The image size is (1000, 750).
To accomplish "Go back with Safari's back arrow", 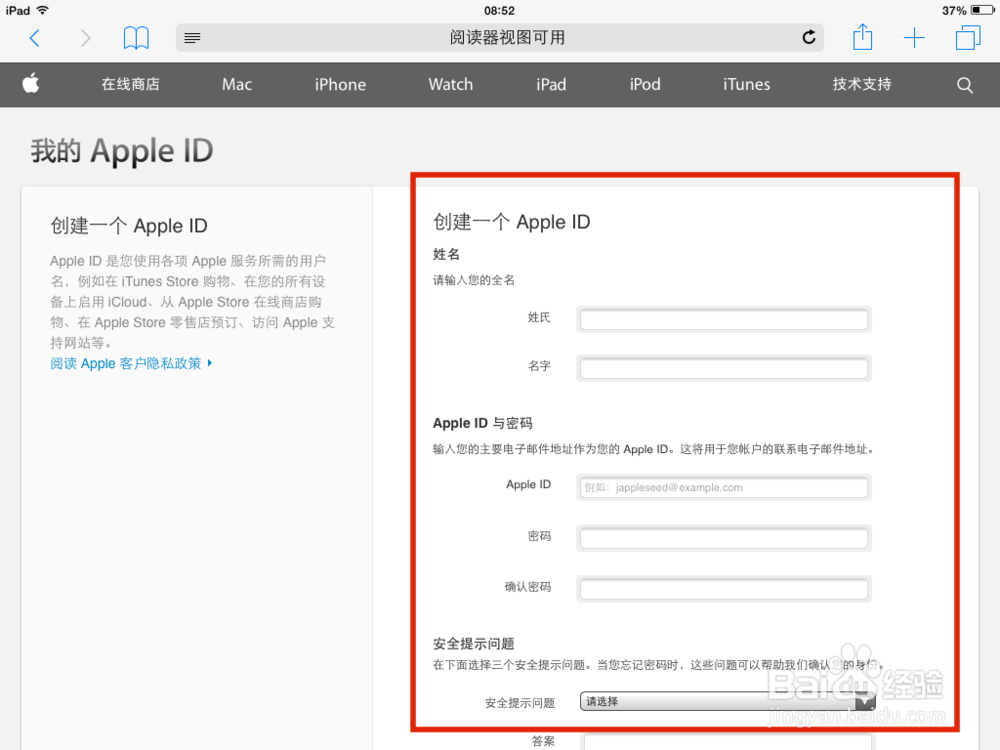I will (x=35, y=38).
